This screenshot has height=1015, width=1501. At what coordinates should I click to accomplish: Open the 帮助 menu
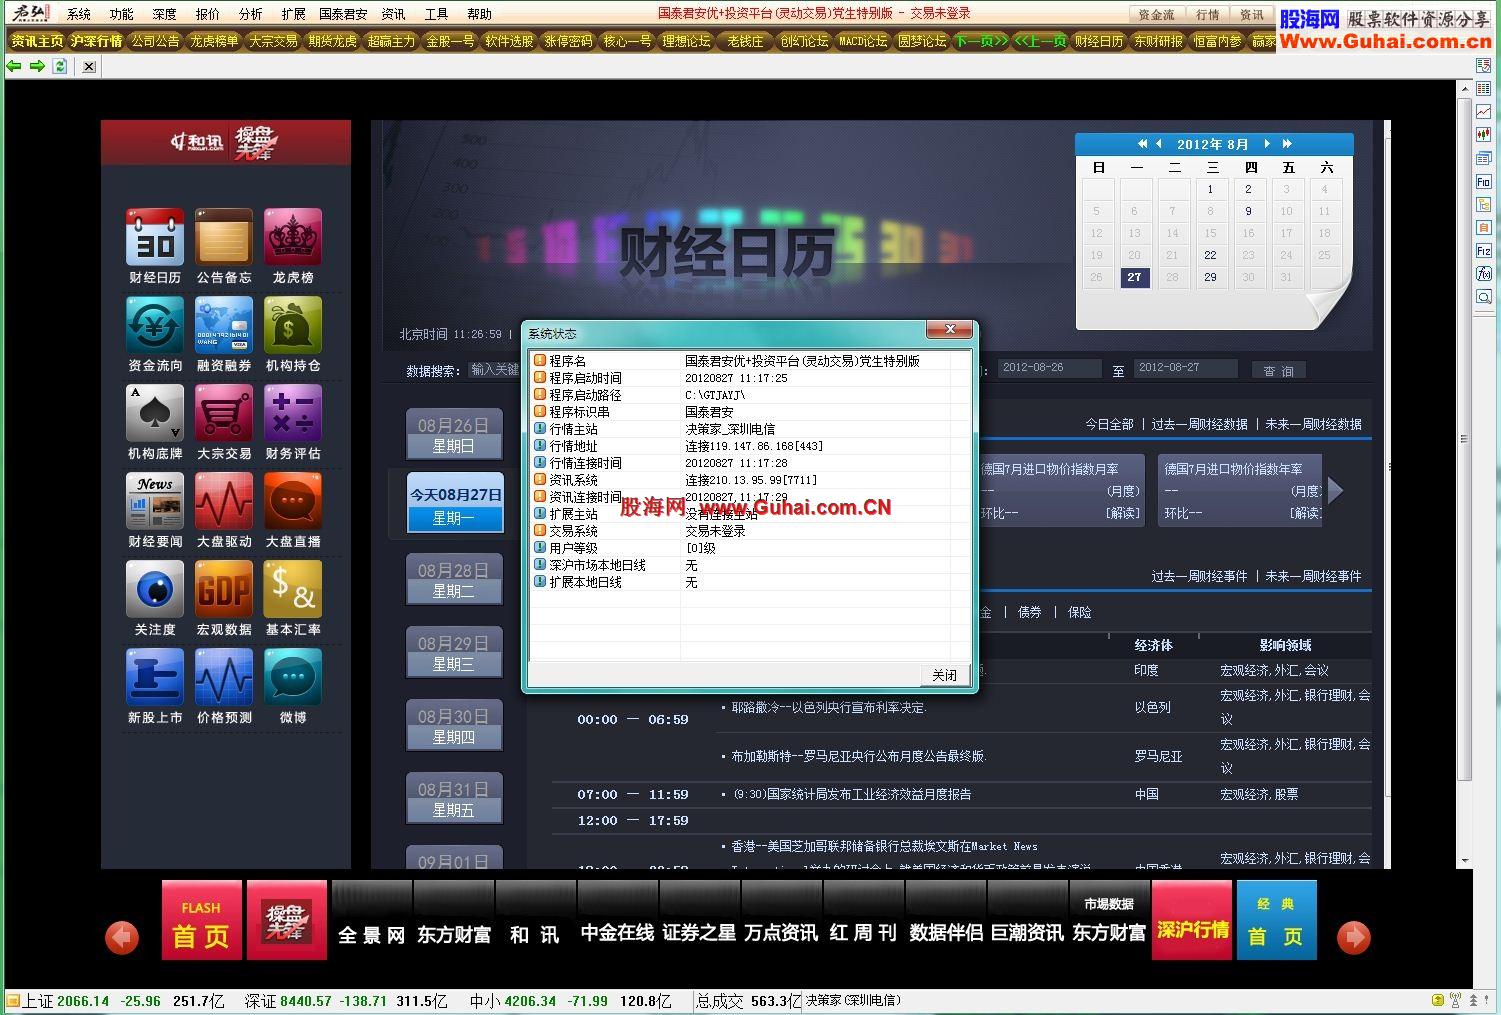click(480, 14)
